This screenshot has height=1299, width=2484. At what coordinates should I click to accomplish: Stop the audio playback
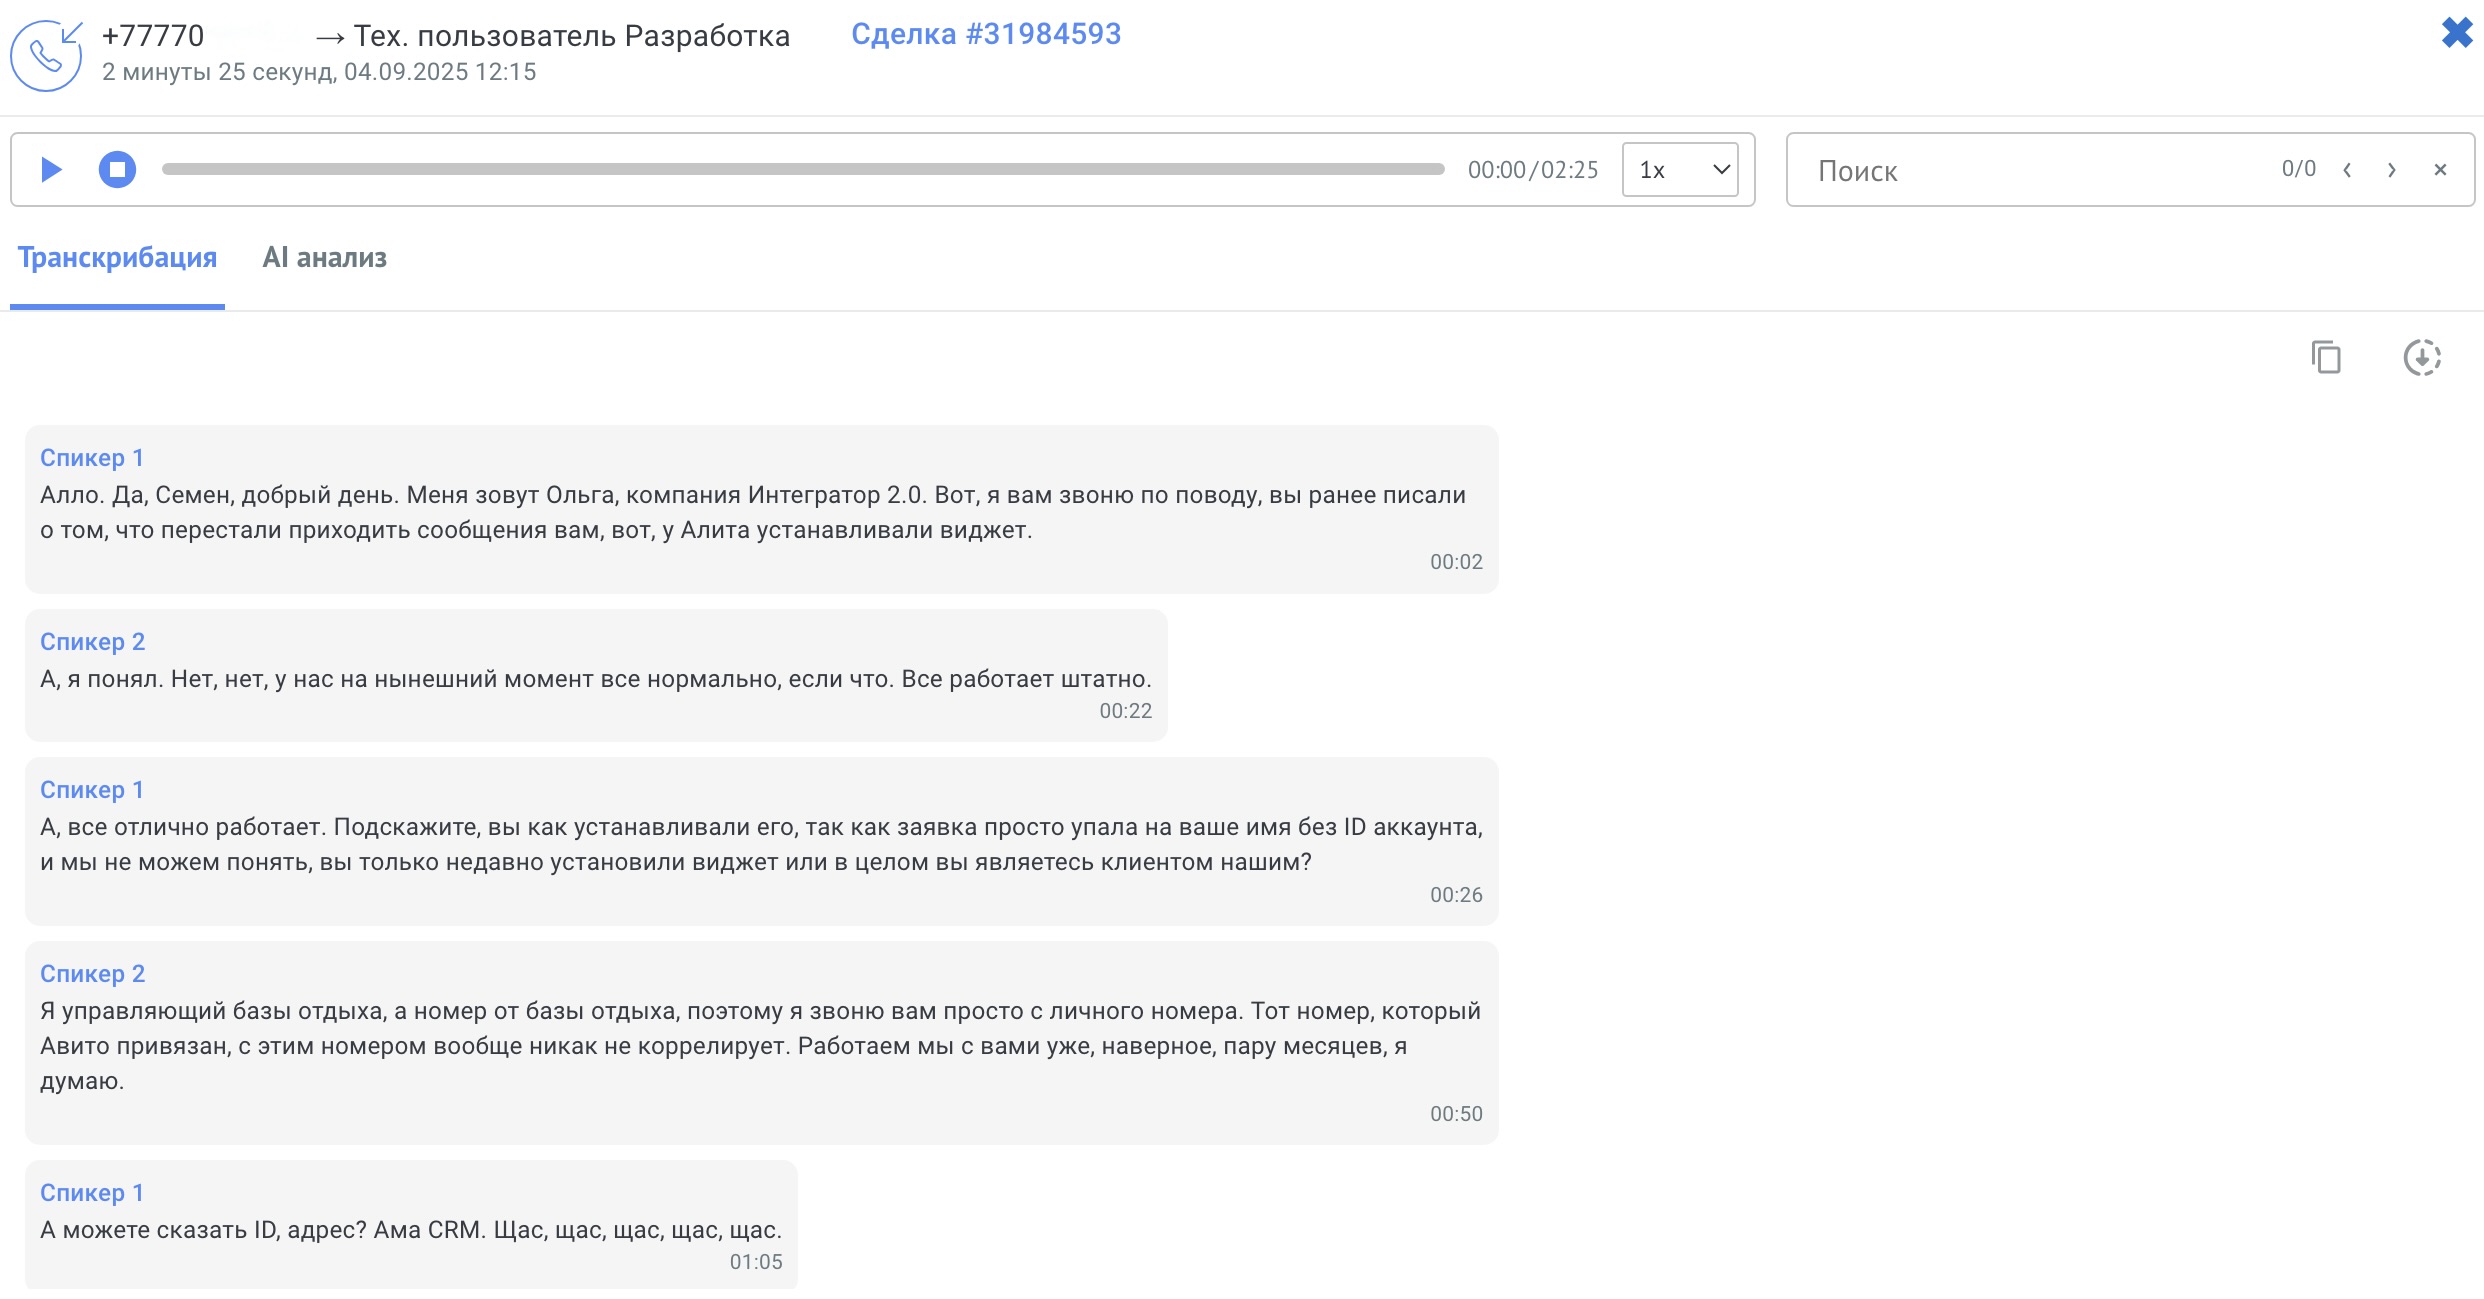(x=117, y=169)
